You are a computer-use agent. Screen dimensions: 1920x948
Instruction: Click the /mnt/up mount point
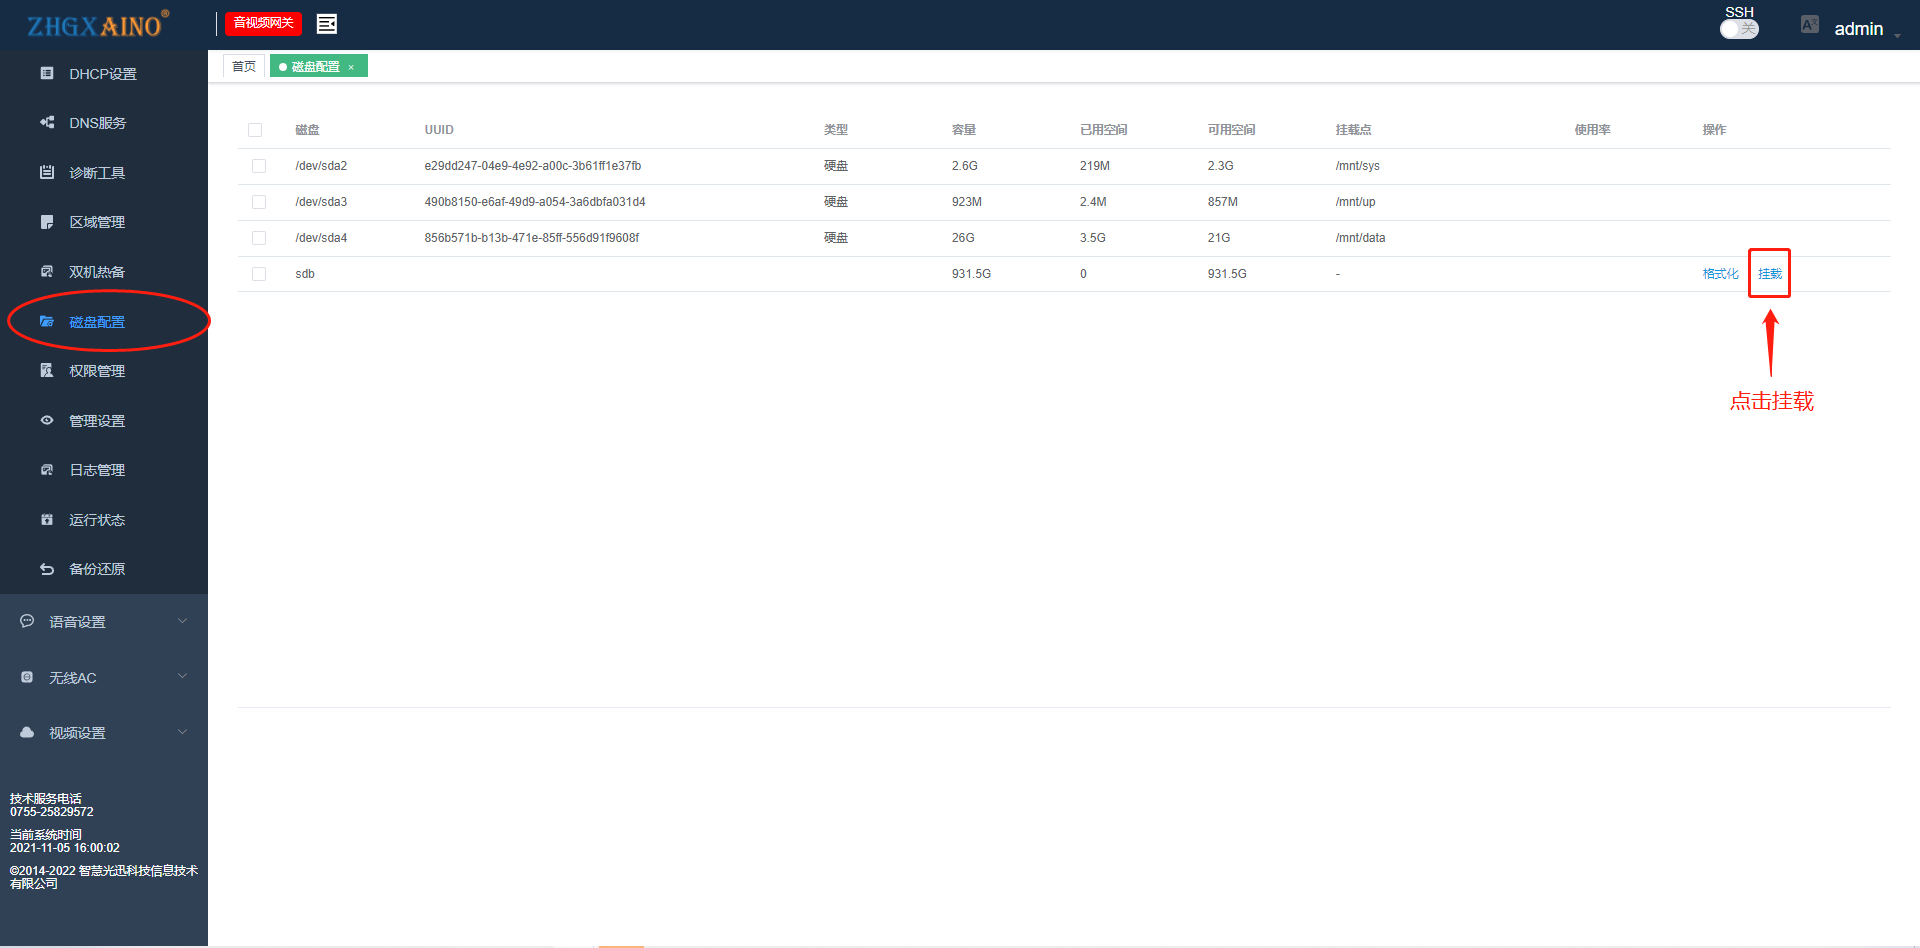(x=1356, y=202)
